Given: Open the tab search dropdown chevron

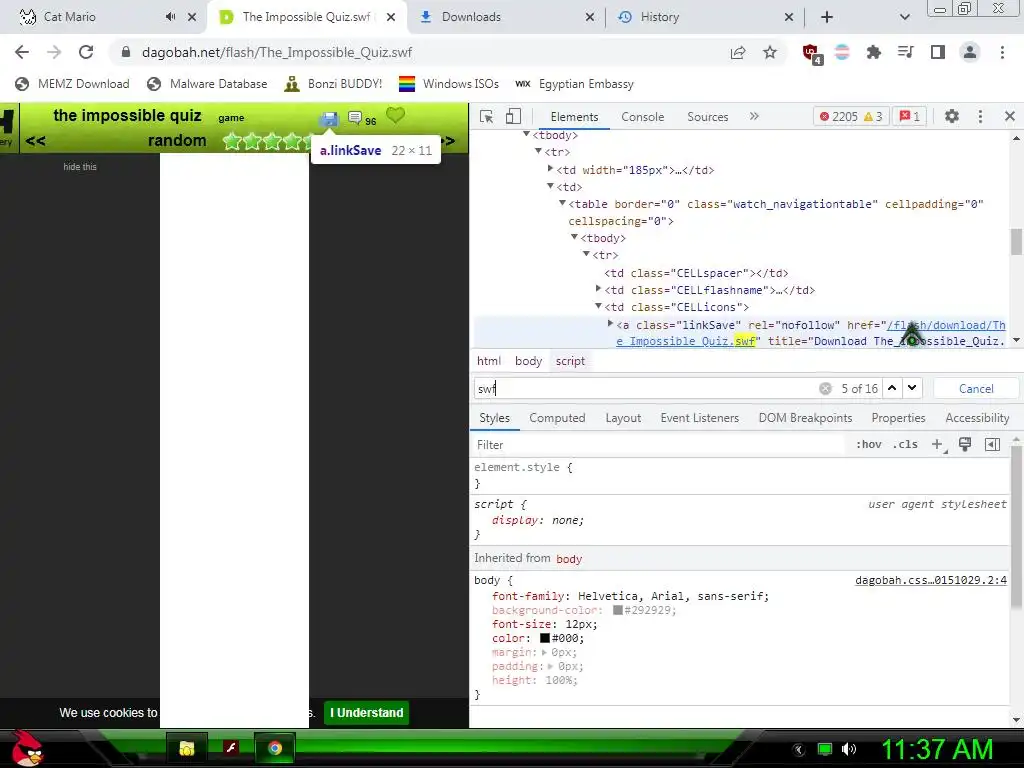Looking at the screenshot, I should (x=904, y=17).
